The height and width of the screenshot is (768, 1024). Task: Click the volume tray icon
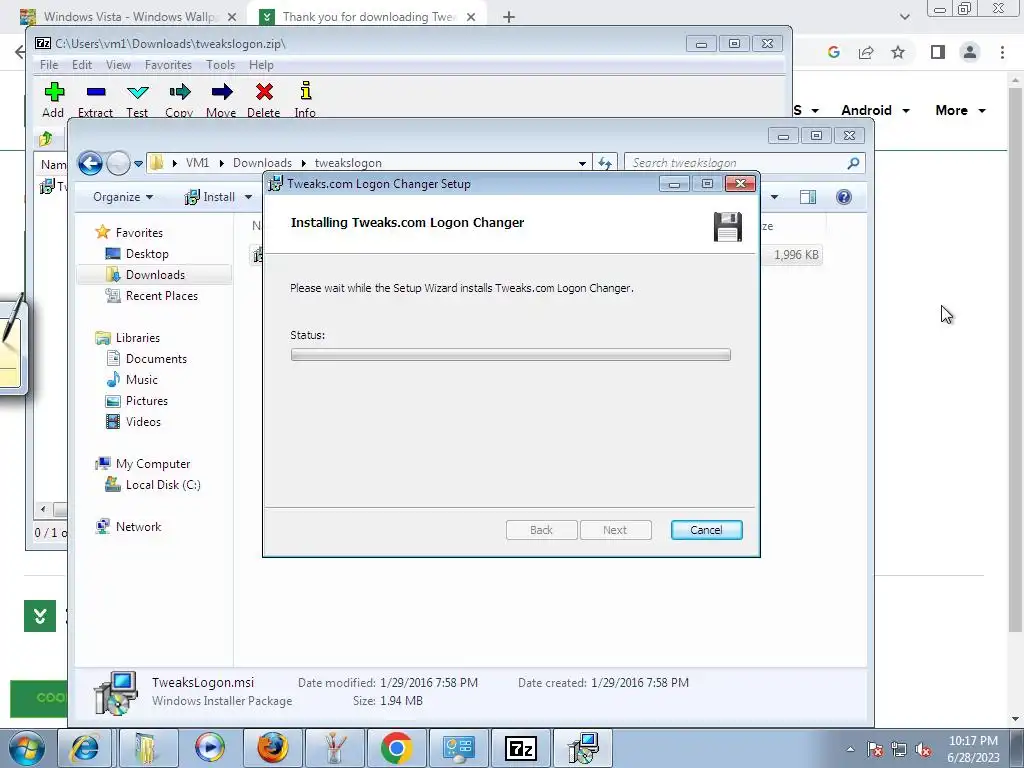tap(923, 750)
